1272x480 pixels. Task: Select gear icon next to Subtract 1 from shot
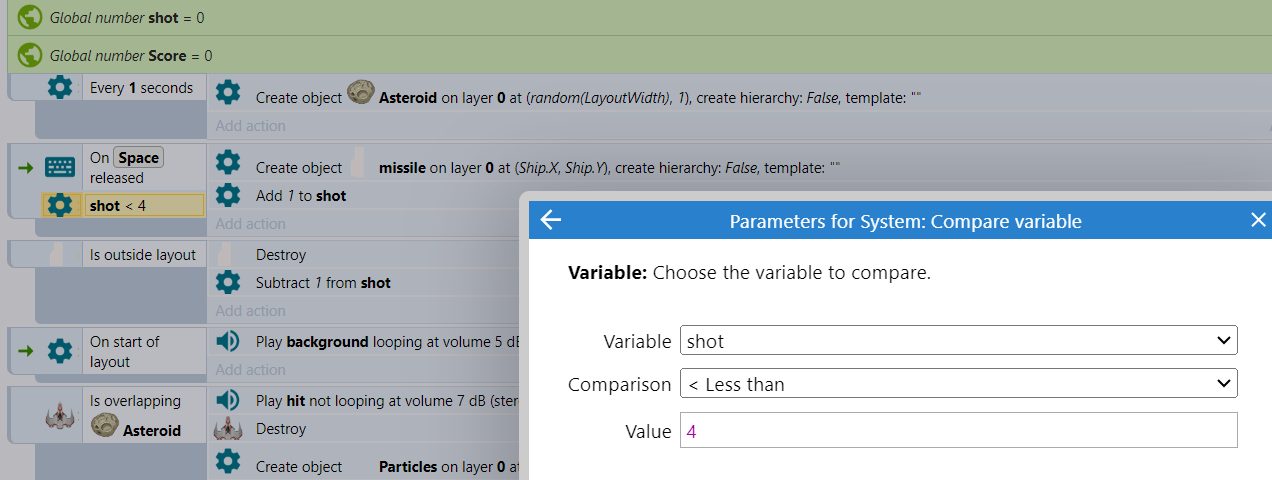click(x=228, y=282)
